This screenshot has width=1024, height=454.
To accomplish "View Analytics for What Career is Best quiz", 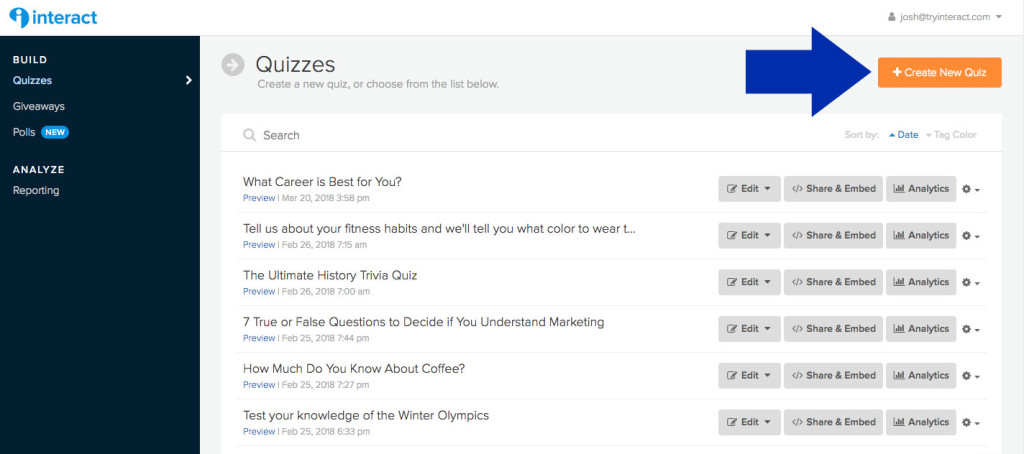I will (921, 189).
